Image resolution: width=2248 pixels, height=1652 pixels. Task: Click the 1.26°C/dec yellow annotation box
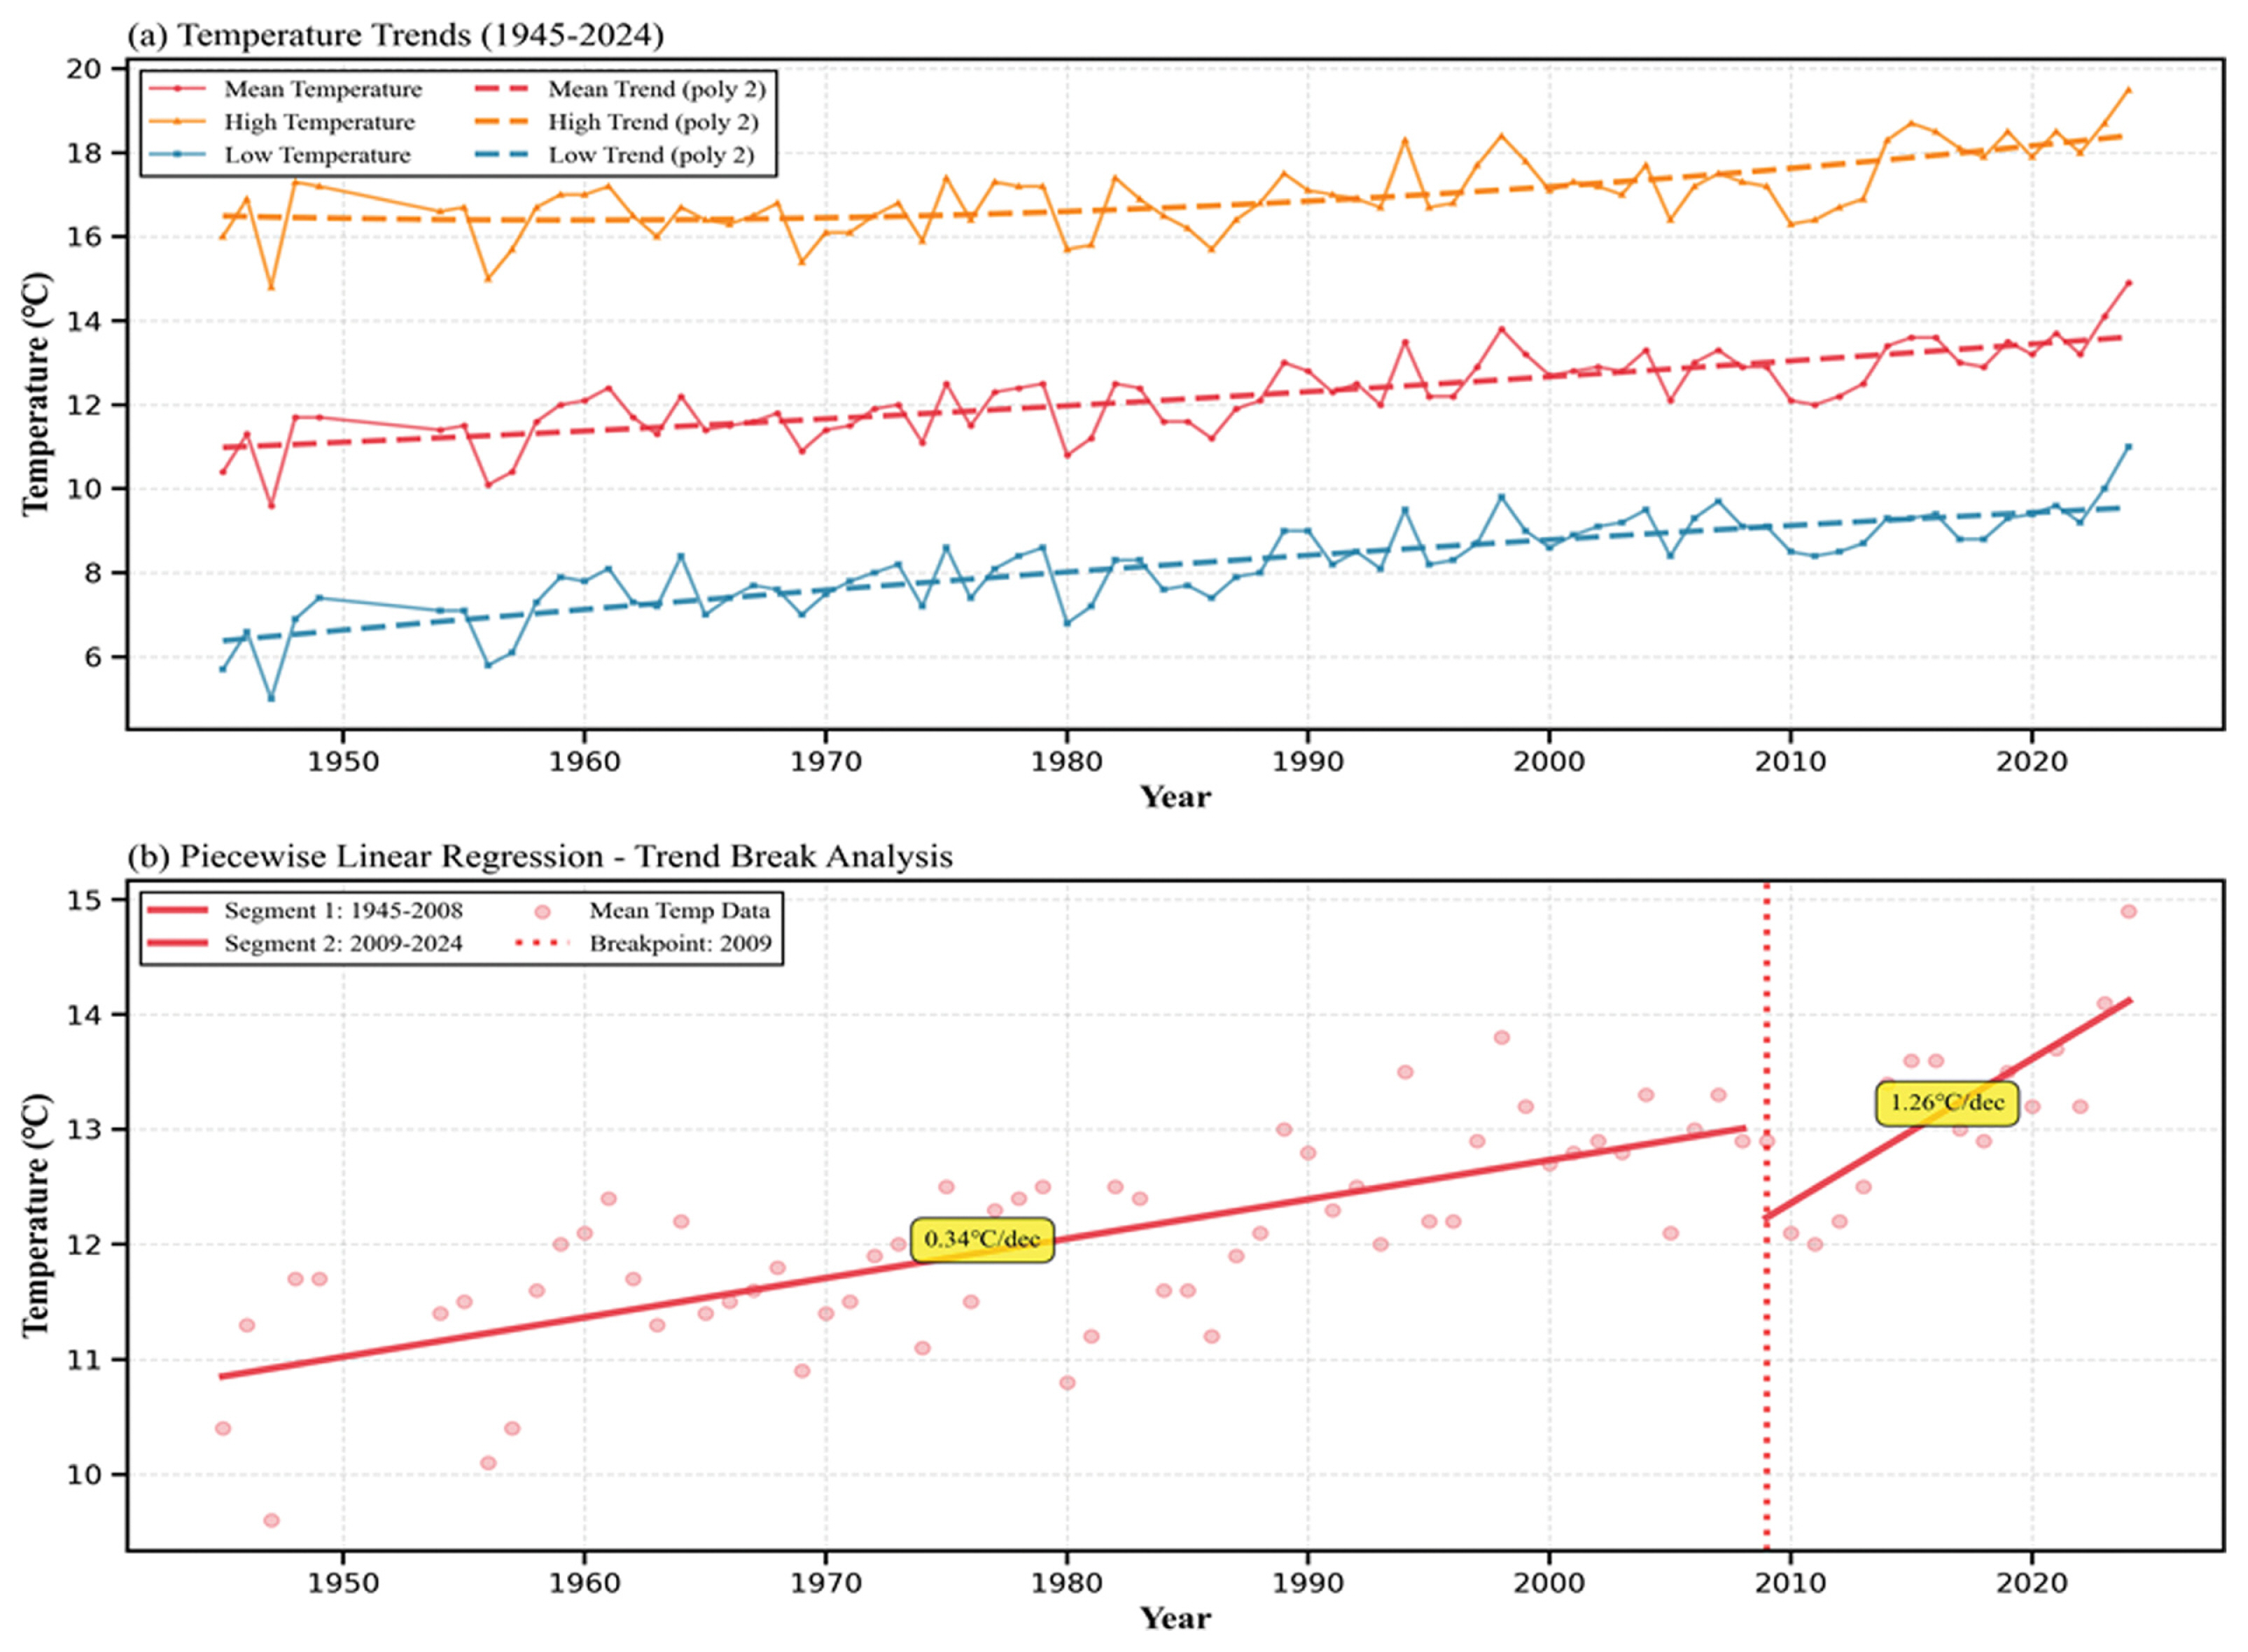(1946, 1103)
